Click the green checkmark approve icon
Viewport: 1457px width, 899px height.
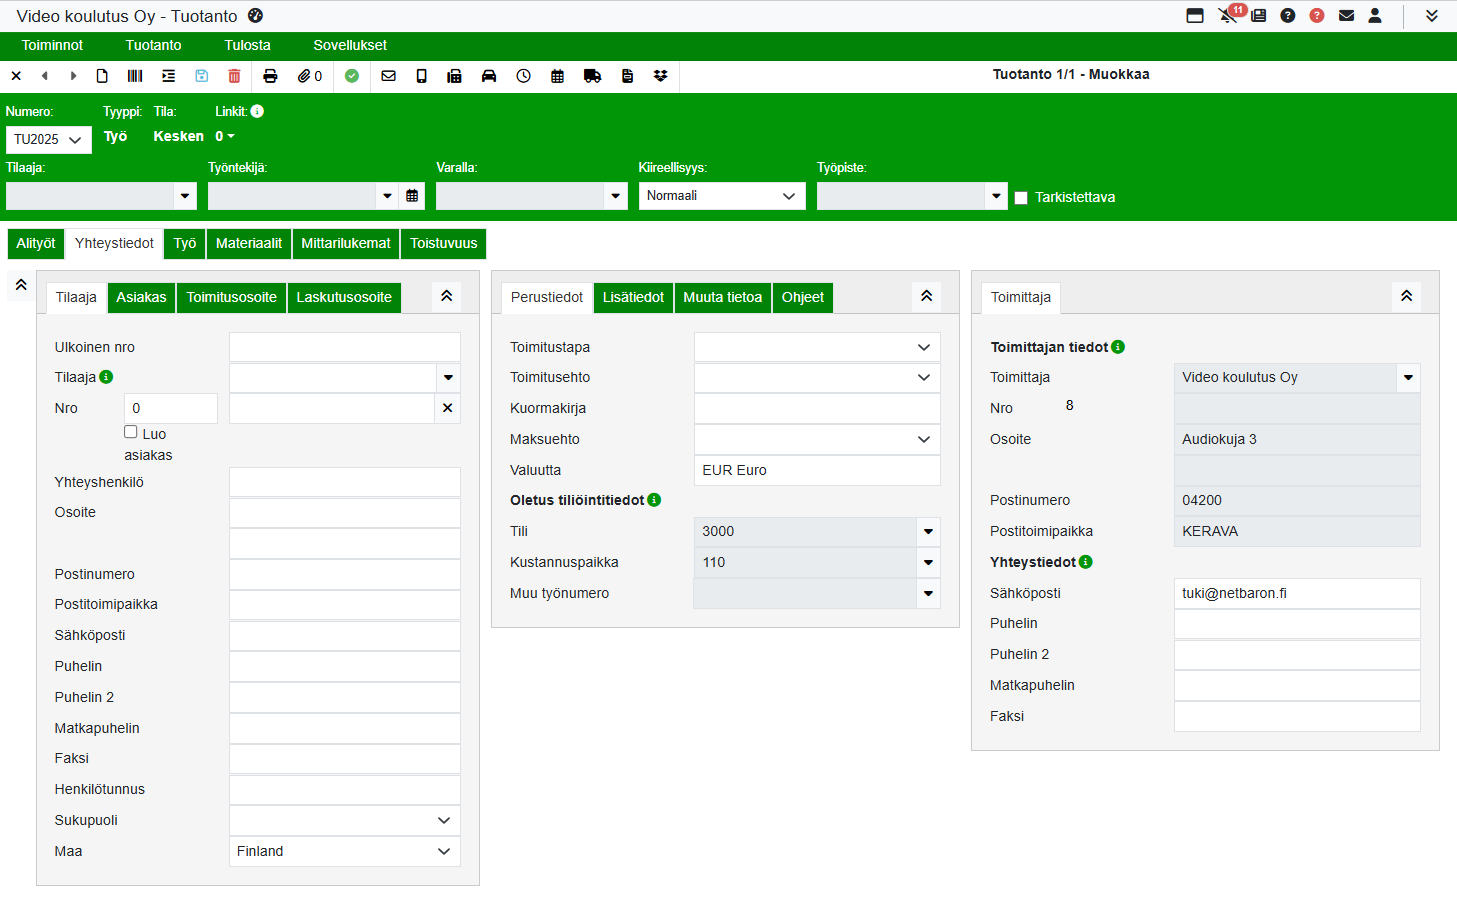[x=352, y=76]
